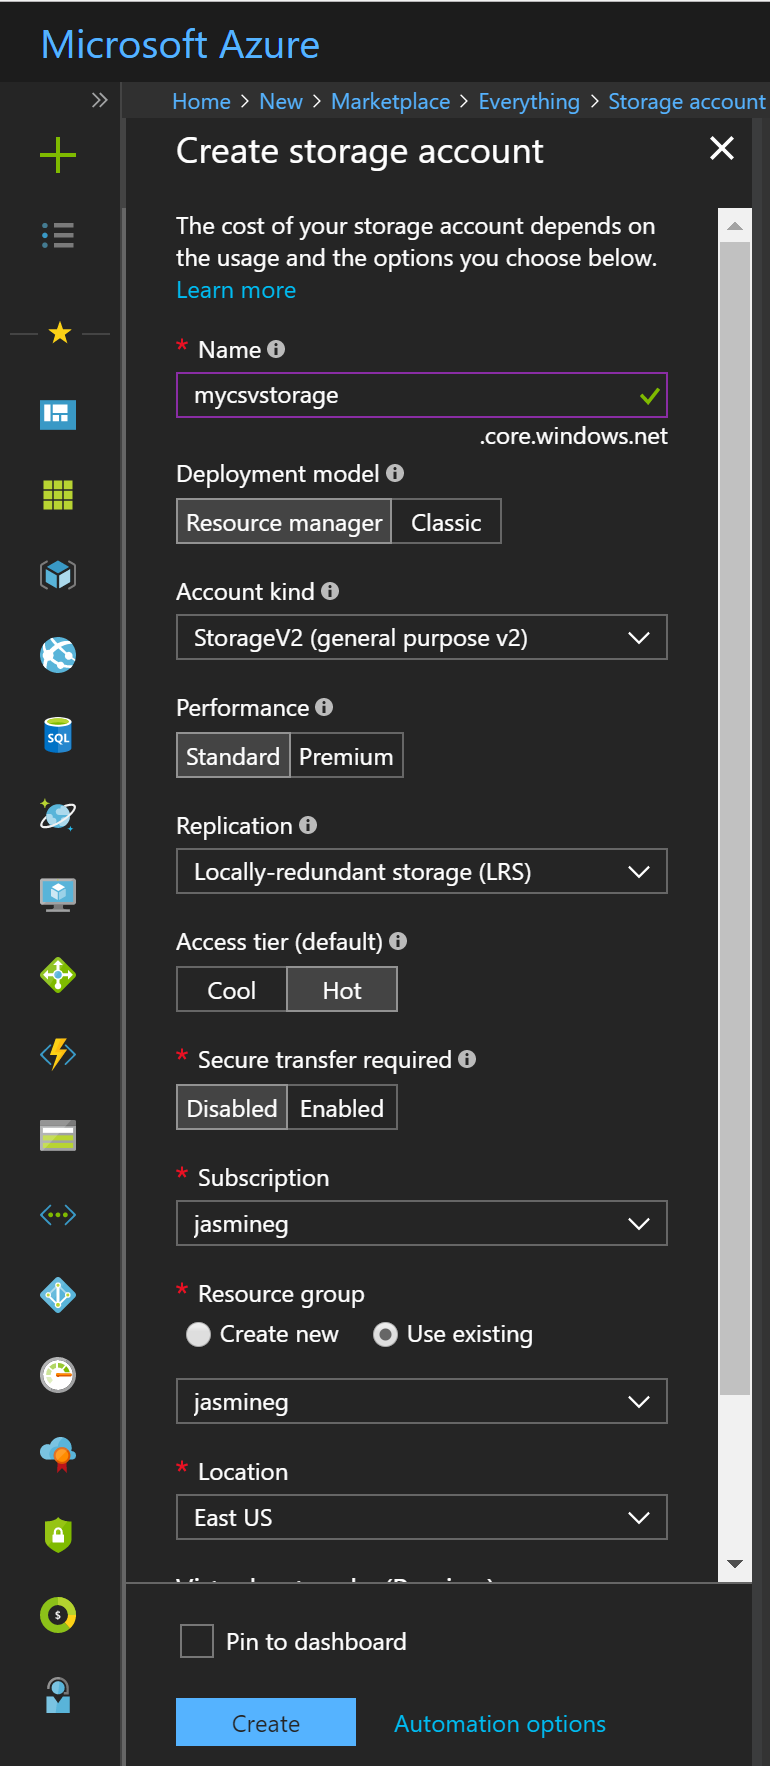Choose Premium performance option

click(346, 756)
